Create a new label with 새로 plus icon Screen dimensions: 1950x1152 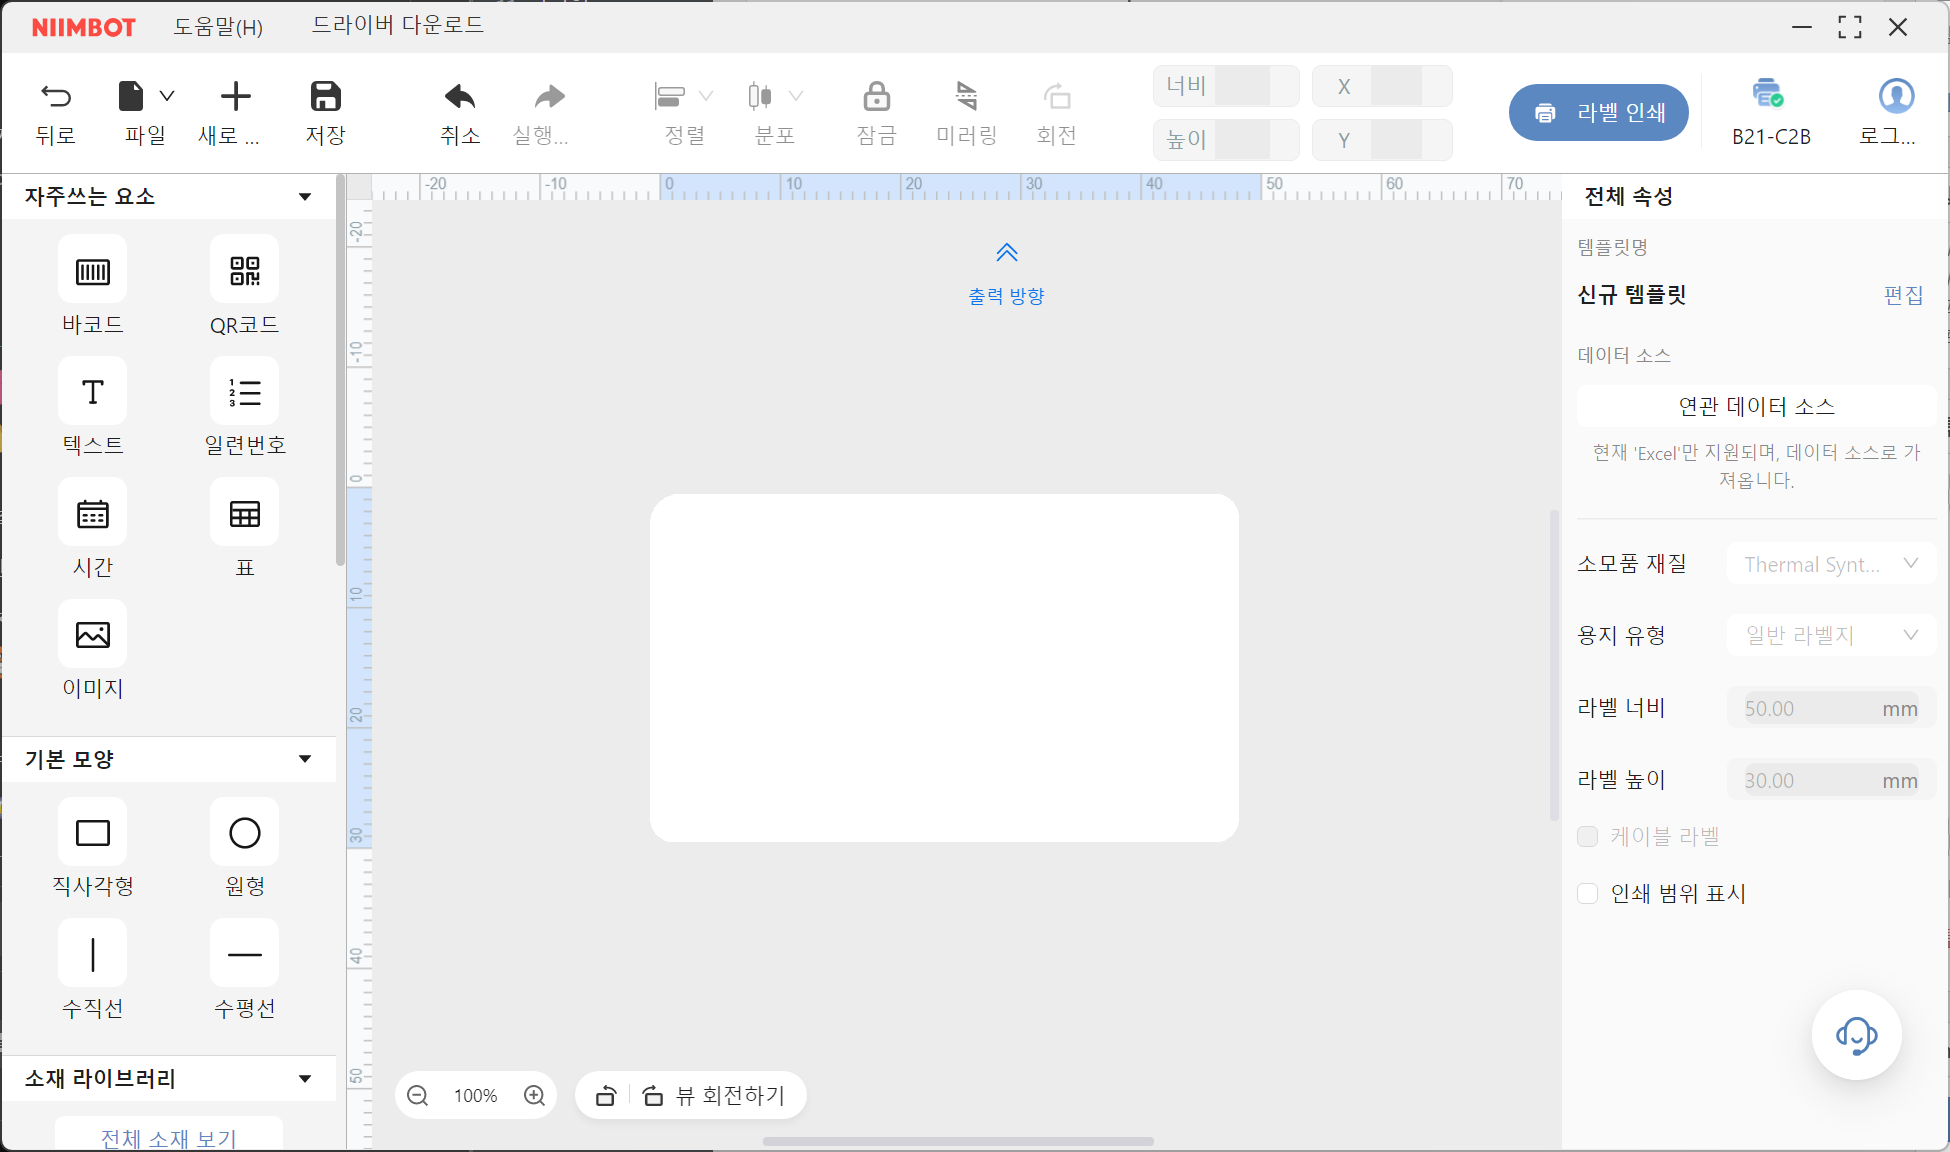pos(235,96)
